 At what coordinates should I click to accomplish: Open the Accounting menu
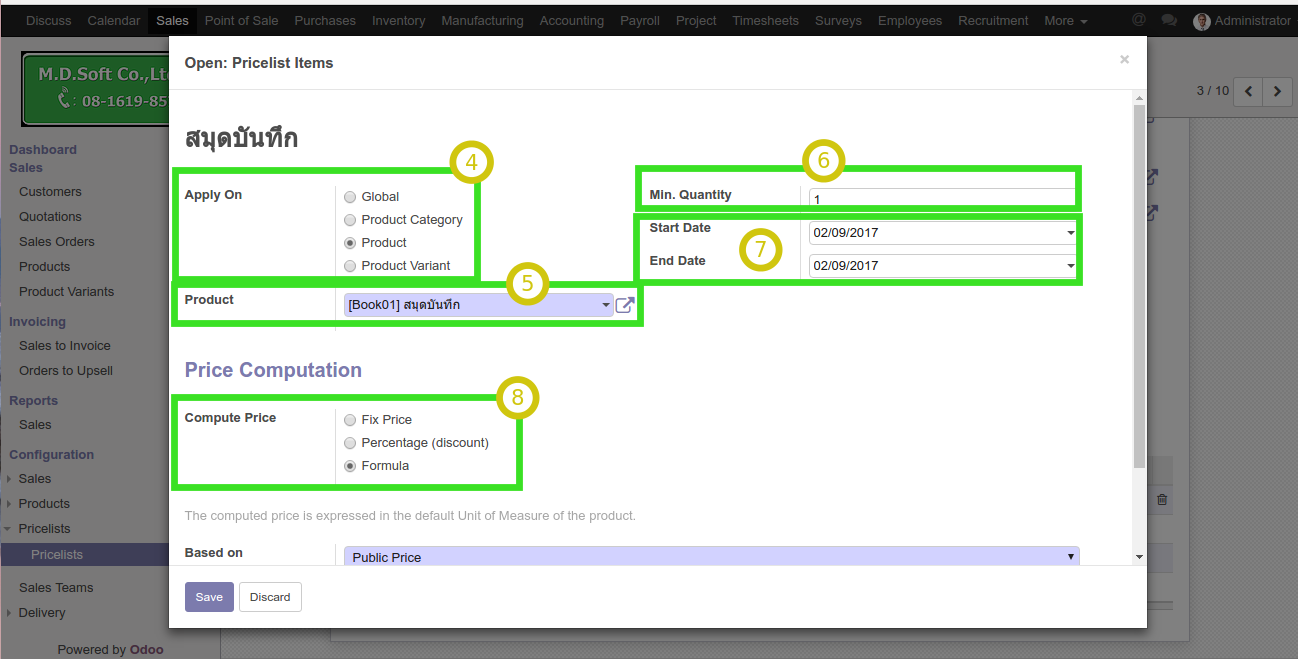coord(571,20)
